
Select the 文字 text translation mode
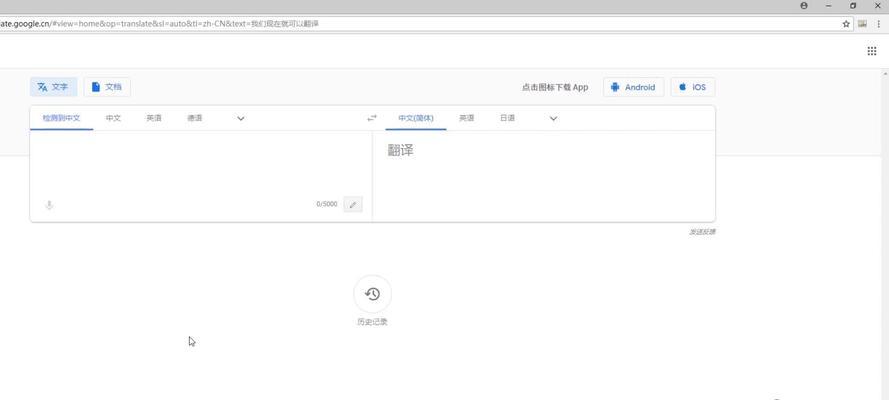pos(53,87)
